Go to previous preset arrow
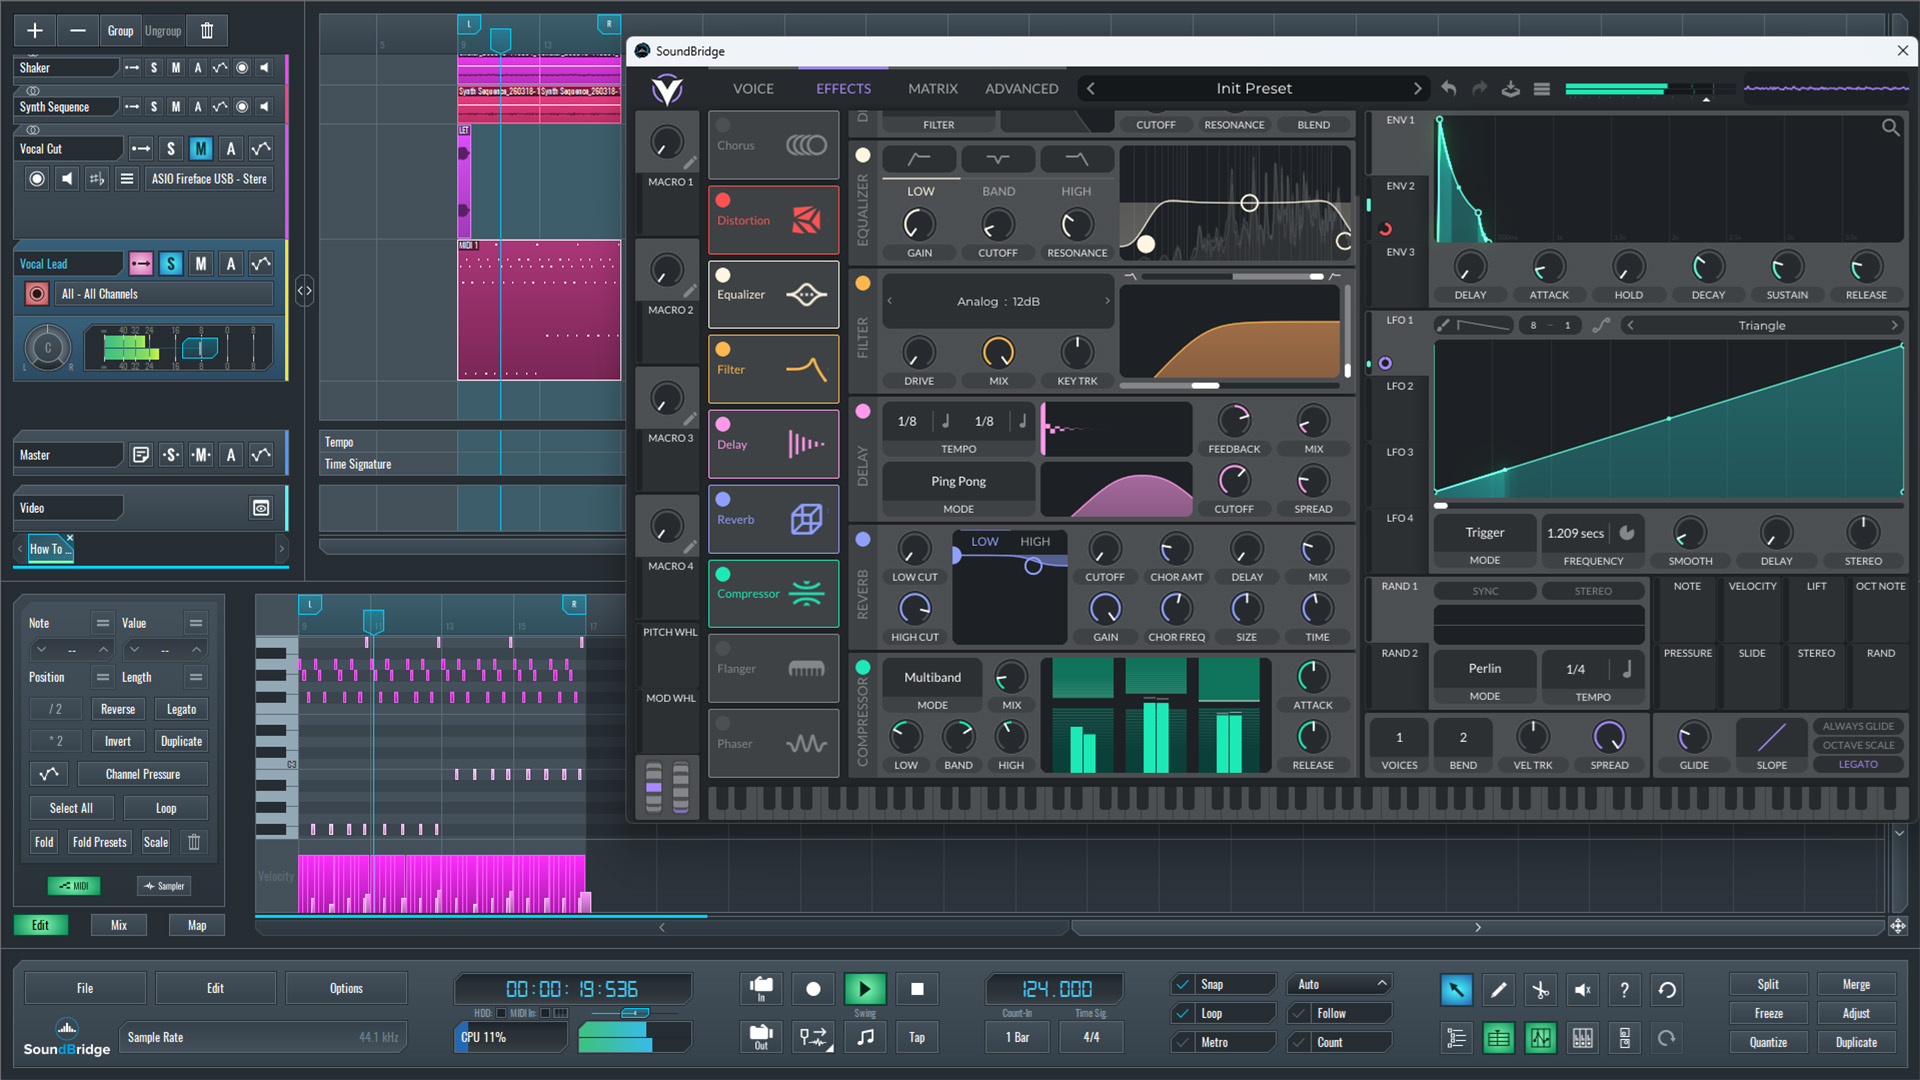 (x=1091, y=88)
